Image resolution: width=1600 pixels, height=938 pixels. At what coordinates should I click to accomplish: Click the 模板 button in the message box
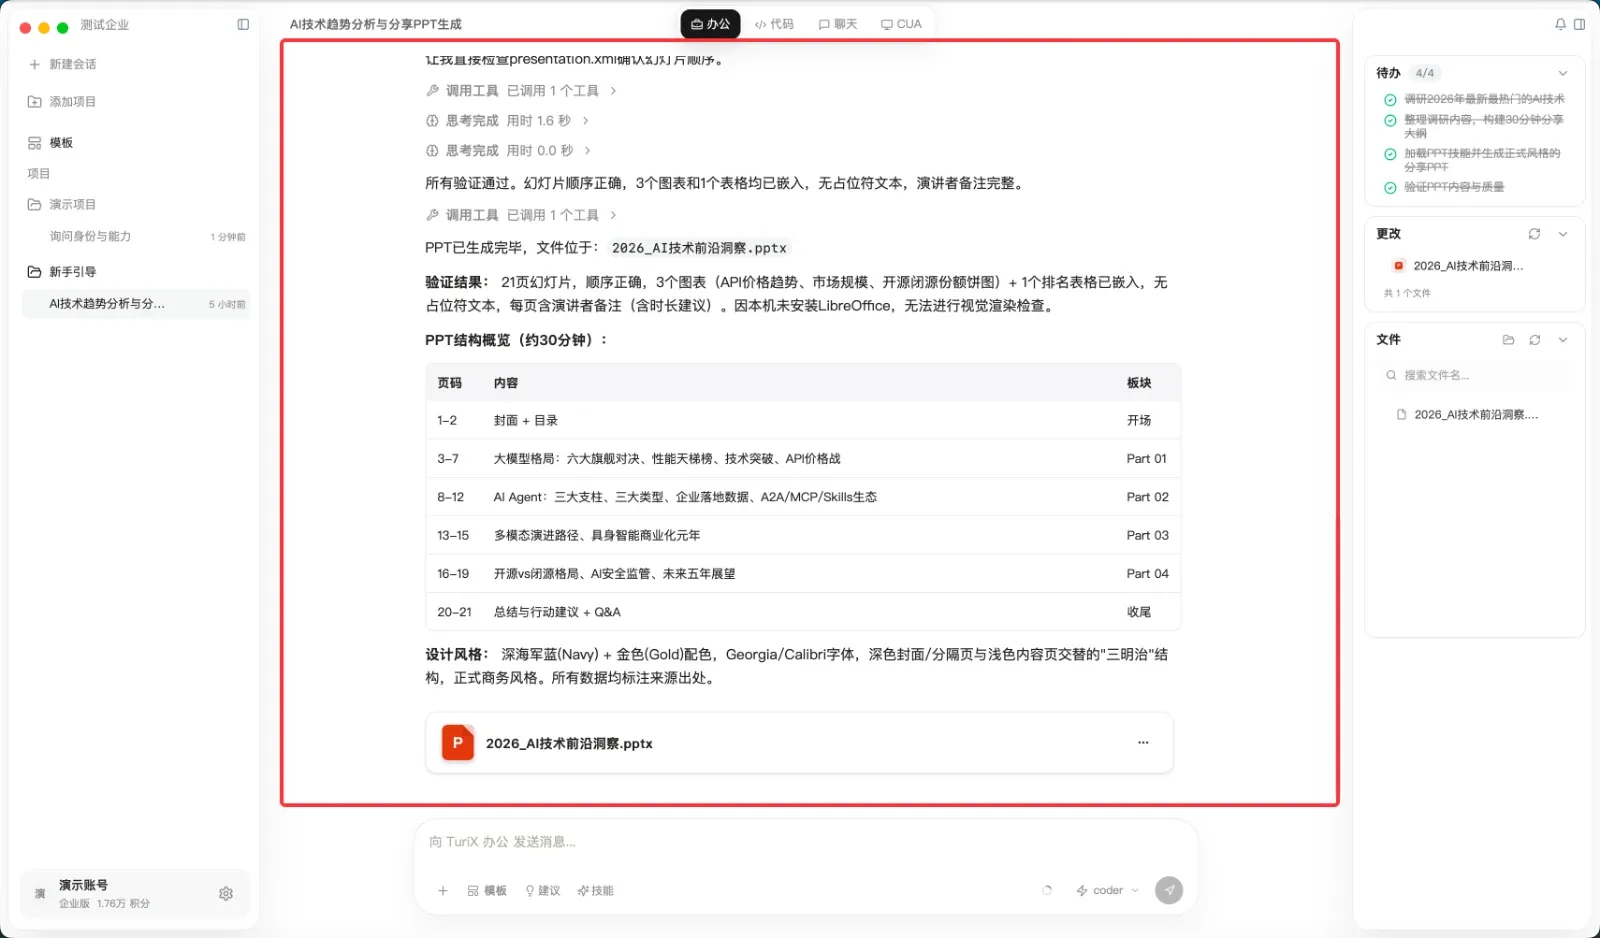[x=487, y=891]
